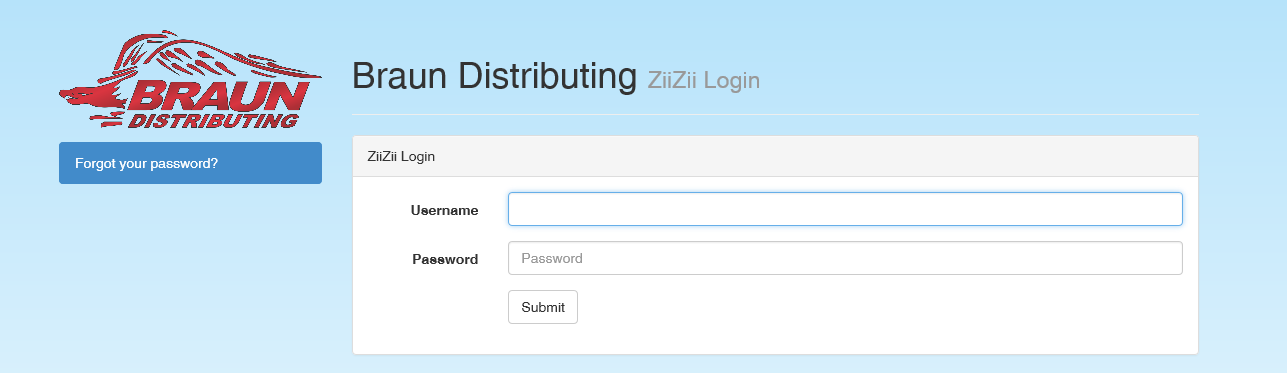Screen dimensions: 1287x373
Task: Select the blue password recovery button
Action: (x=190, y=163)
